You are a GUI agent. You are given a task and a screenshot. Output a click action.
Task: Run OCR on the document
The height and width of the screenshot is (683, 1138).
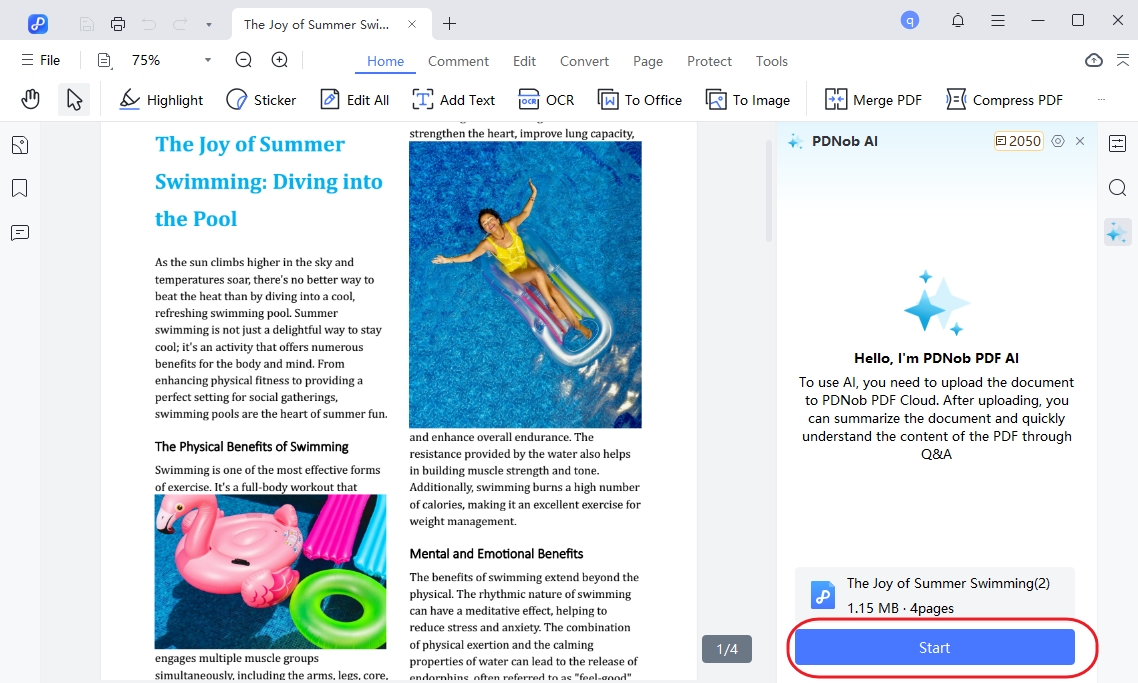[546, 99]
